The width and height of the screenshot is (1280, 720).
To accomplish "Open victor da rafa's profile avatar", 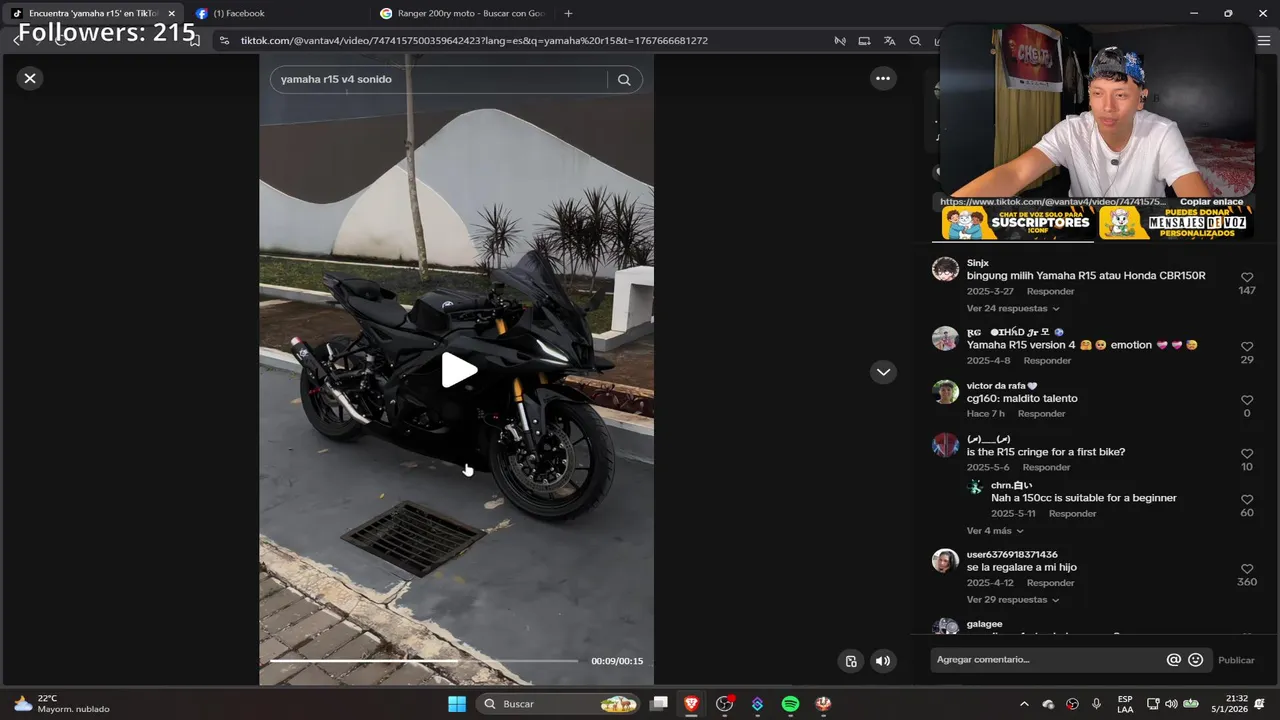I will pyautogui.click(x=945, y=392).
